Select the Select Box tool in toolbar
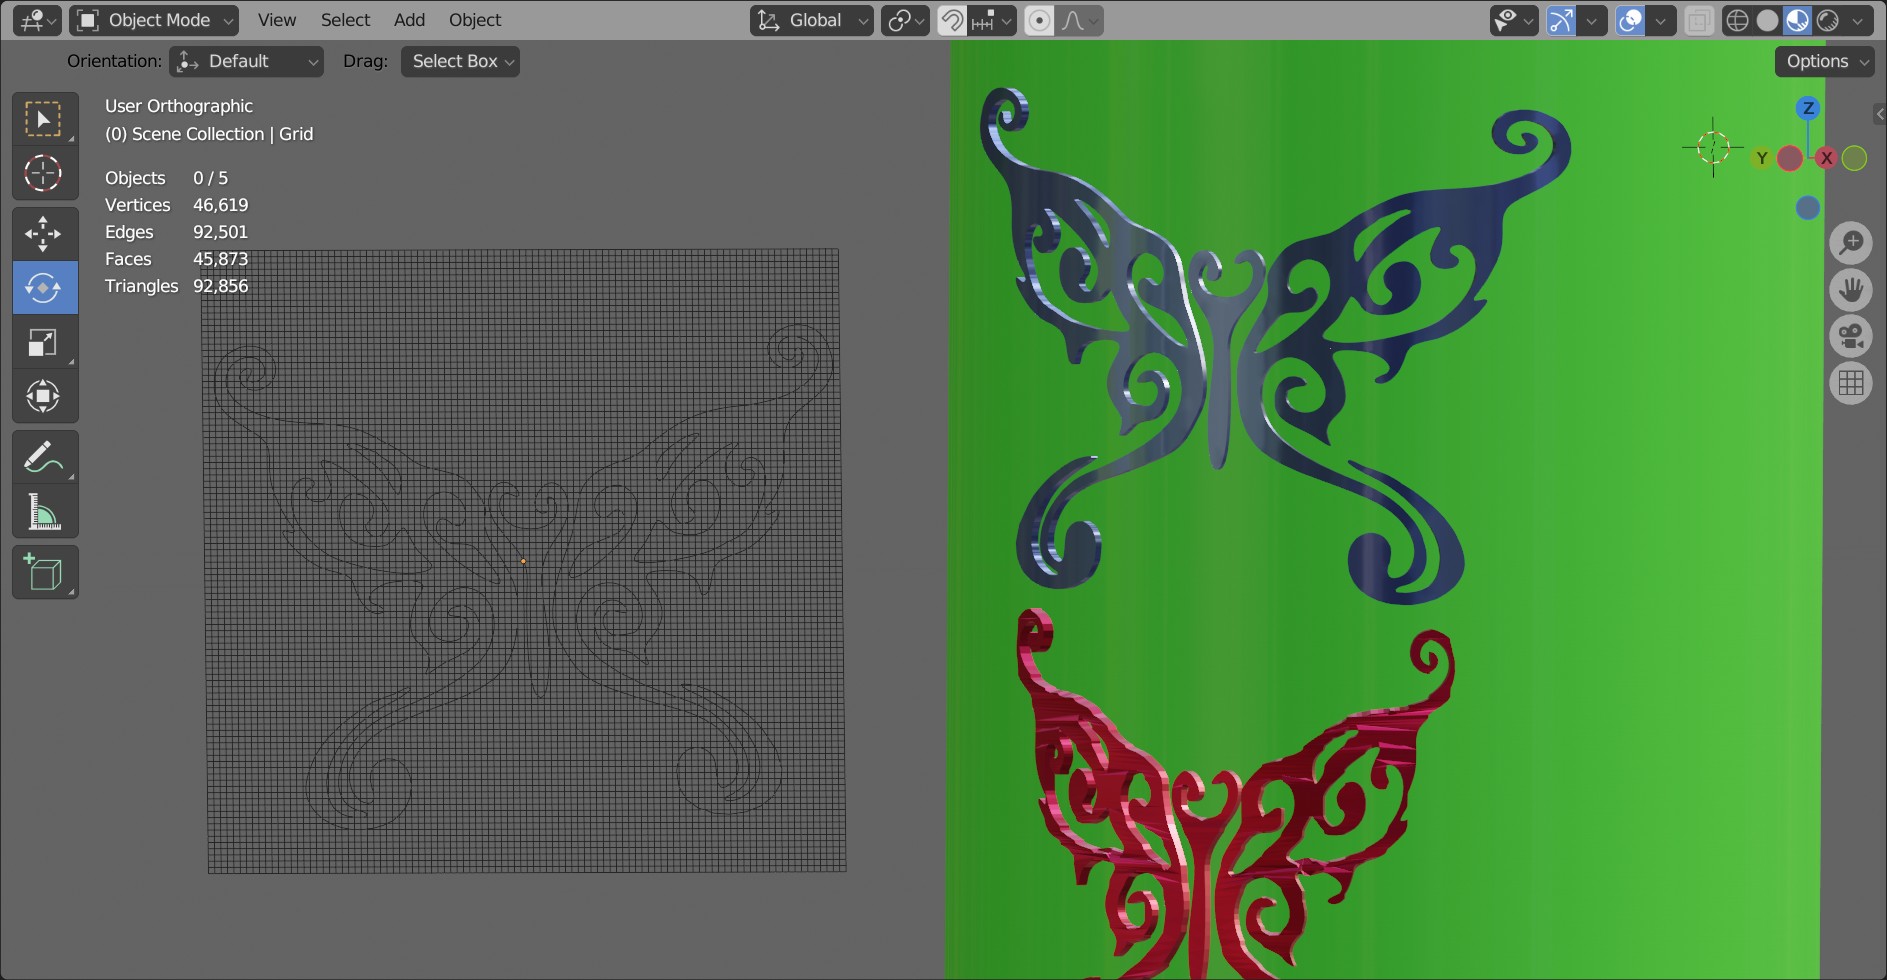The width and height of the screenshot is (1887, 980). [x=44, y=119]
